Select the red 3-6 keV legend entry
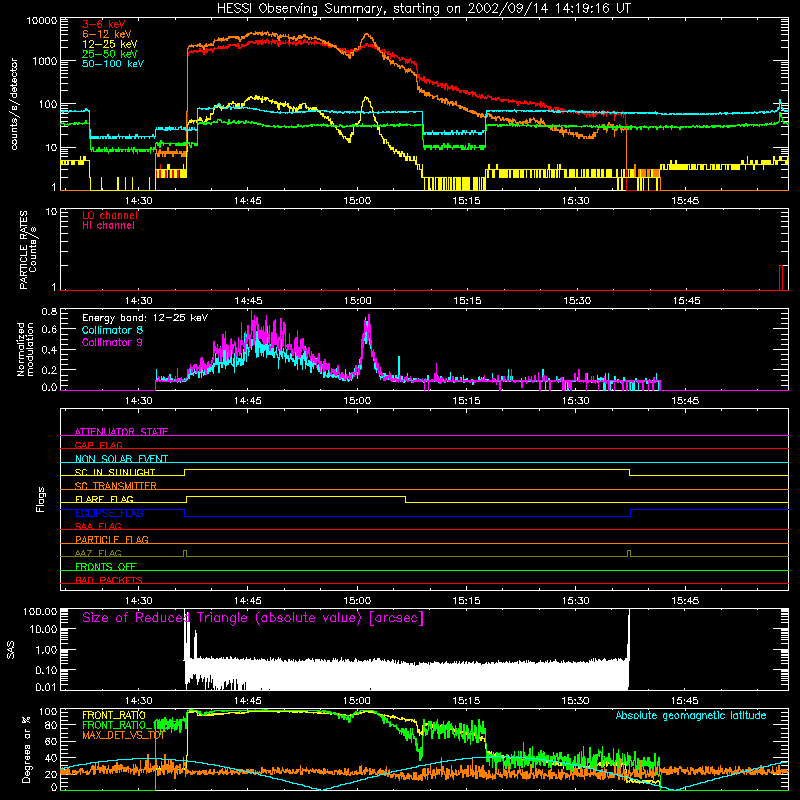 click(104, 24)
